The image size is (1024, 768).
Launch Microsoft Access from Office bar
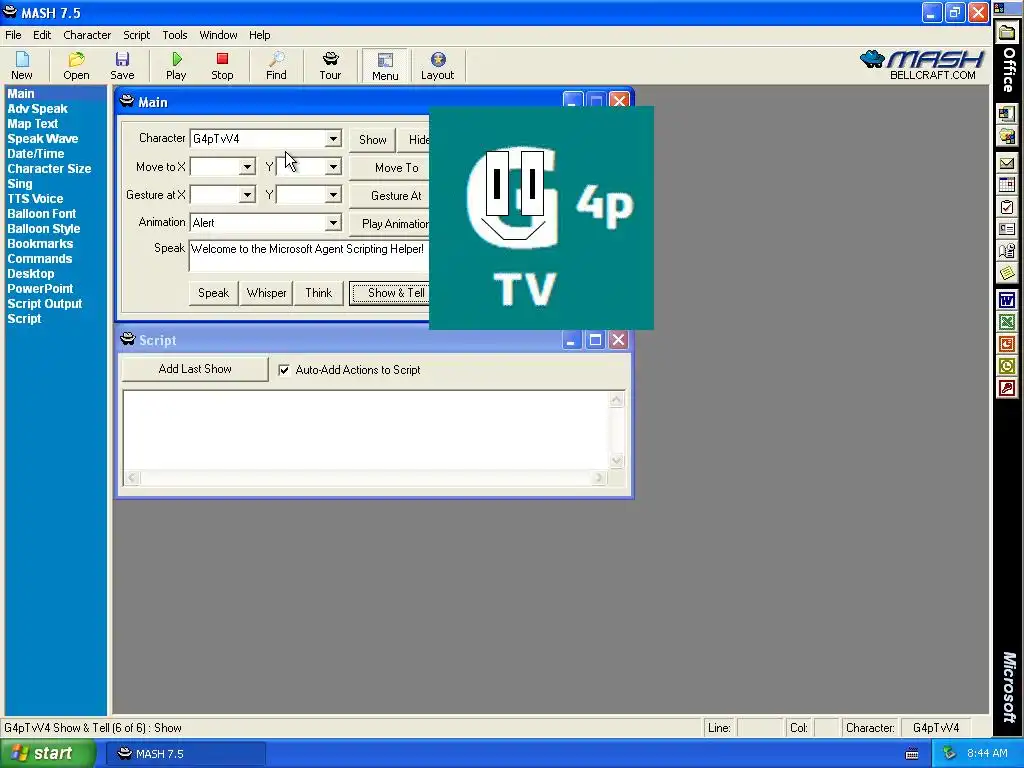(1007, 389)
